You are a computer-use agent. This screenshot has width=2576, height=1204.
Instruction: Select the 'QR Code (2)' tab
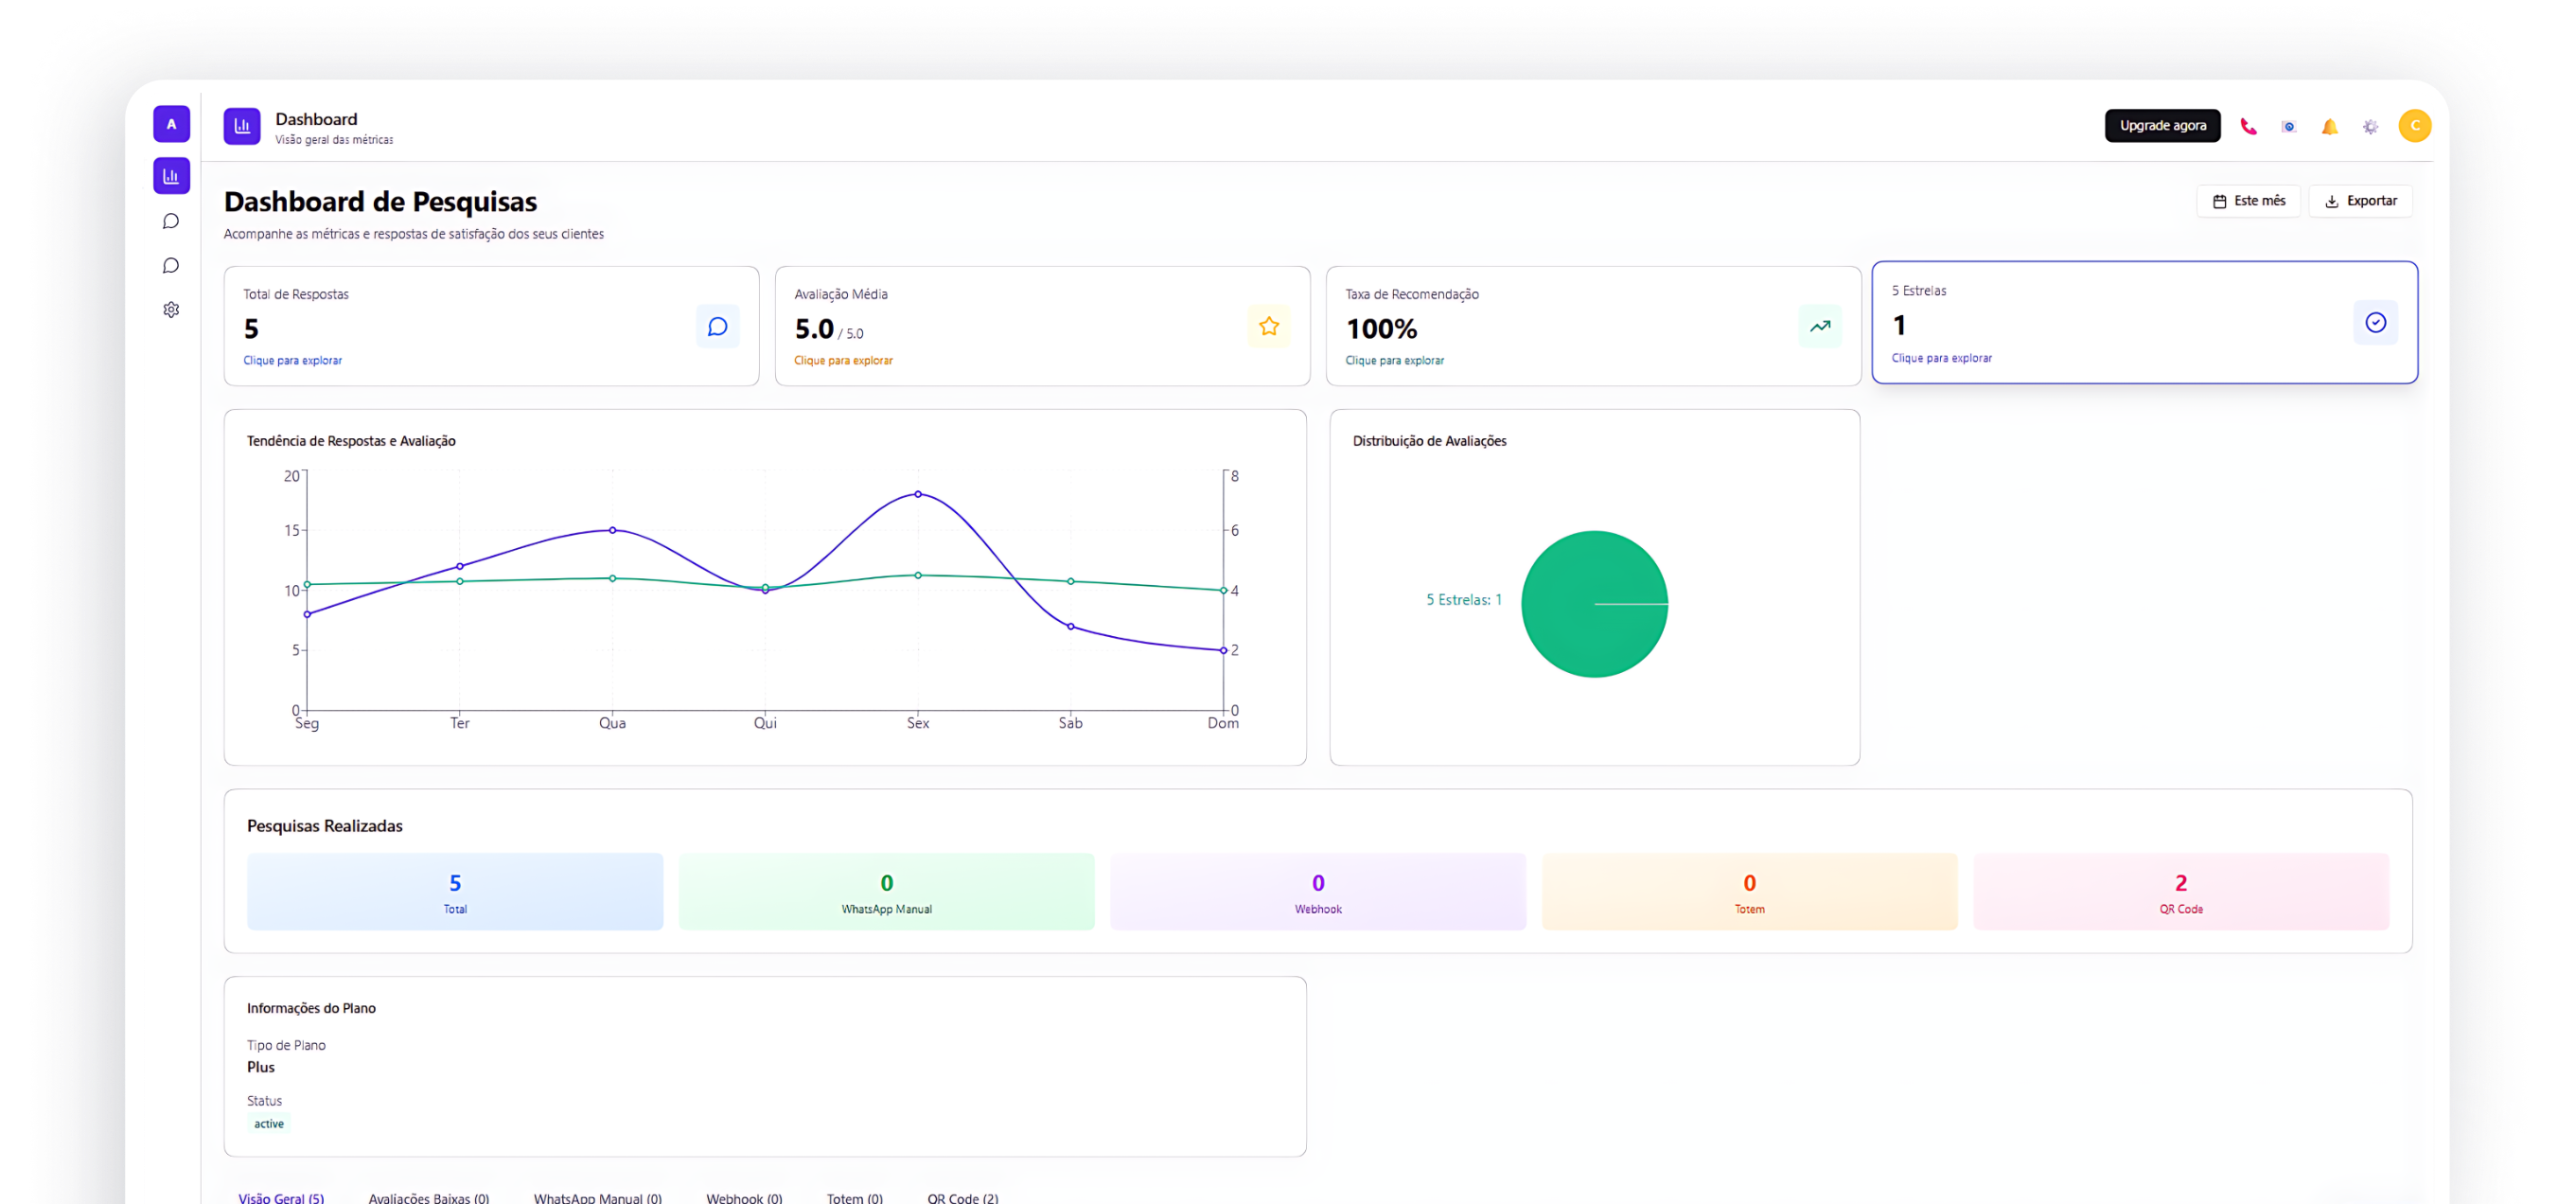(x=962, y=1197)
